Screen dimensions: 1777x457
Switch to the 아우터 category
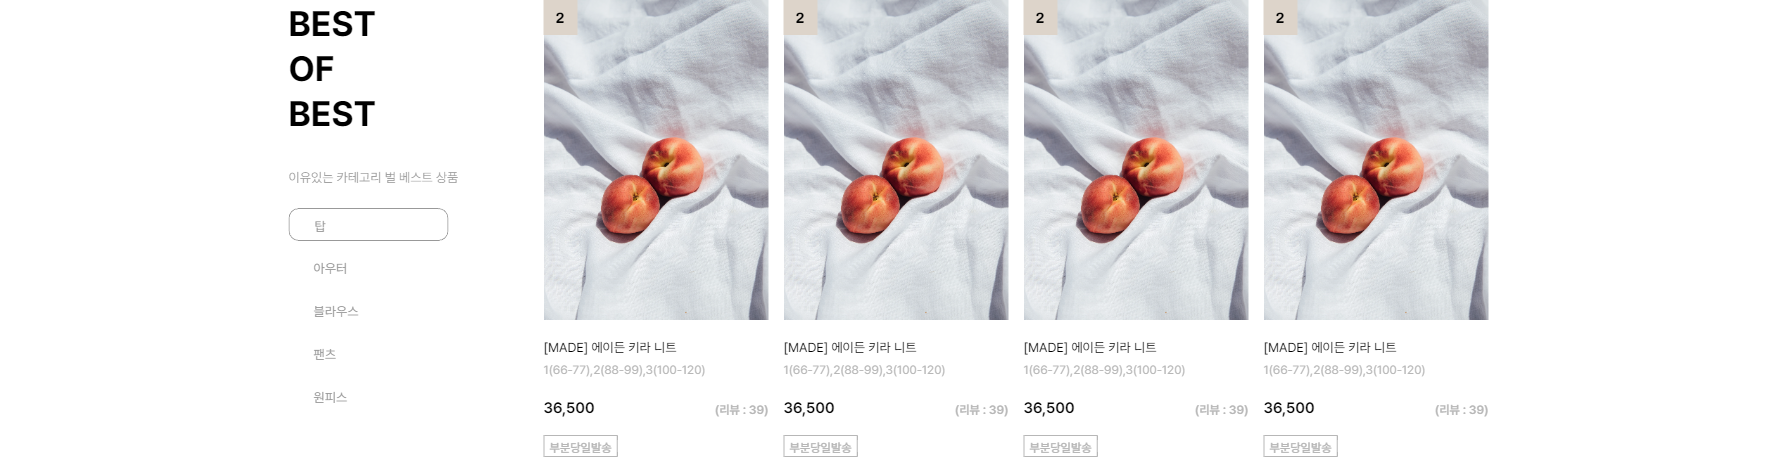(x=330, y=268)
